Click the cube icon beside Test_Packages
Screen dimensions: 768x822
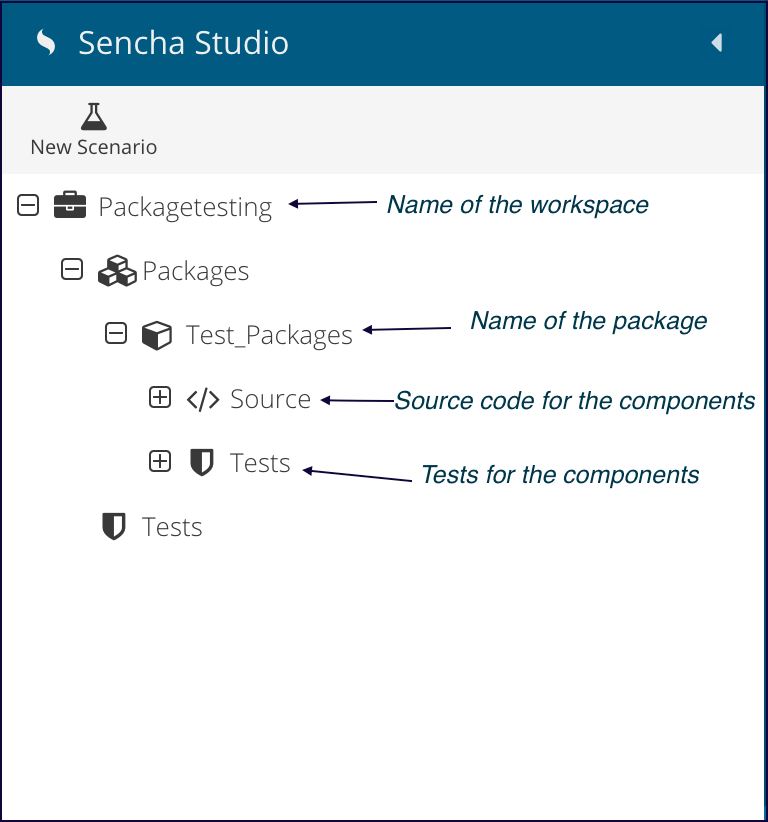(157, 335)
